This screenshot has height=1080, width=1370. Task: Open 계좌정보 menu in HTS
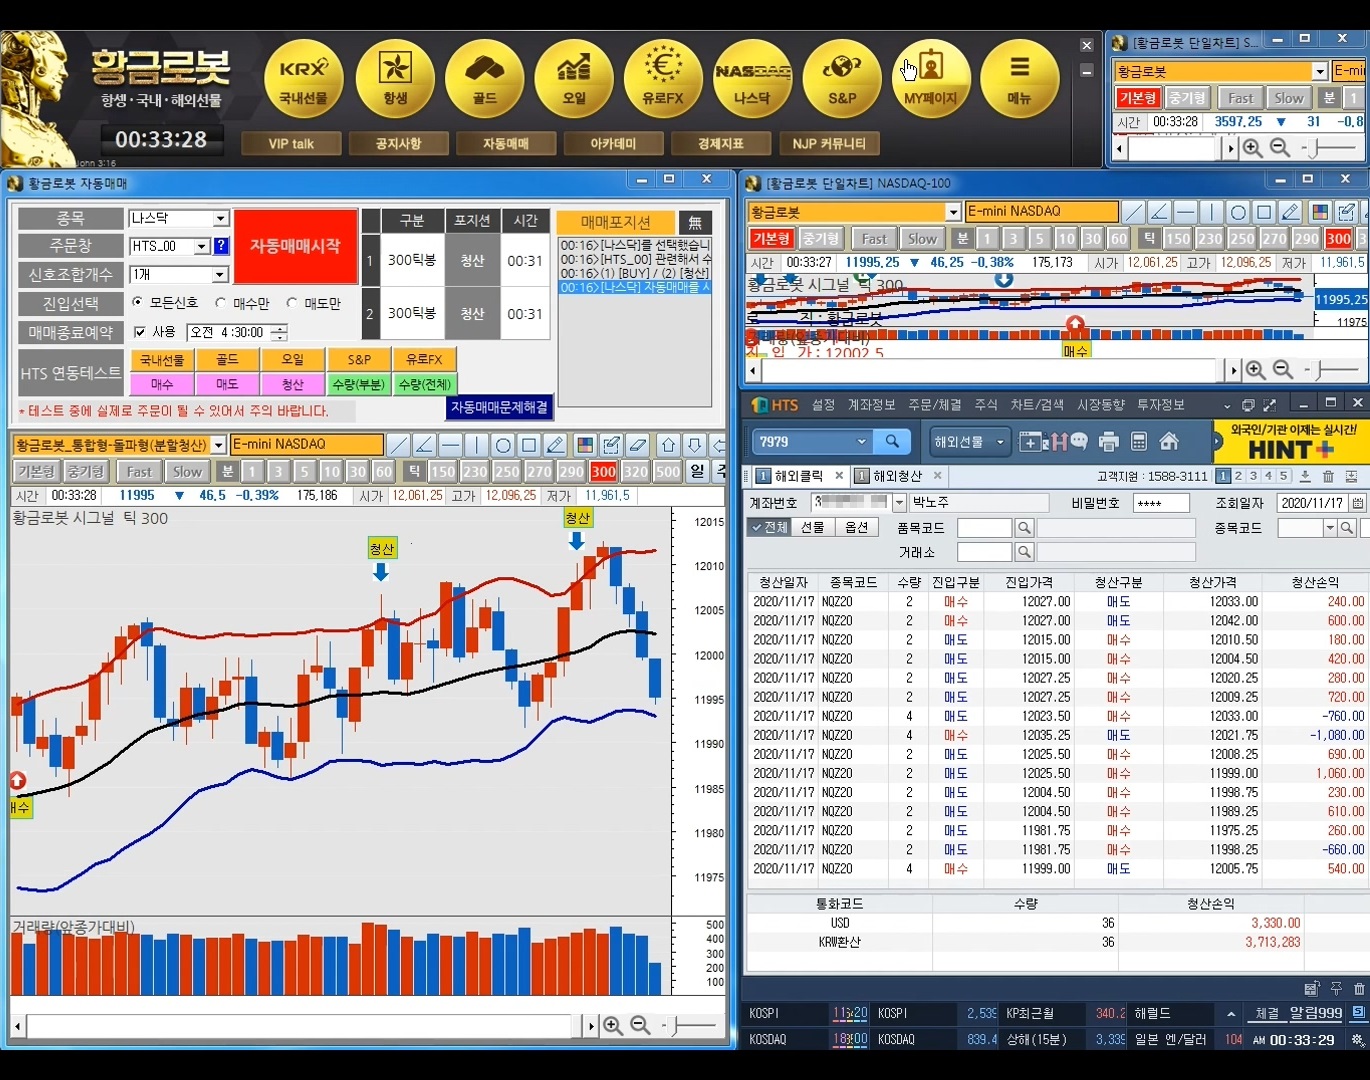[x=872, y=405]
